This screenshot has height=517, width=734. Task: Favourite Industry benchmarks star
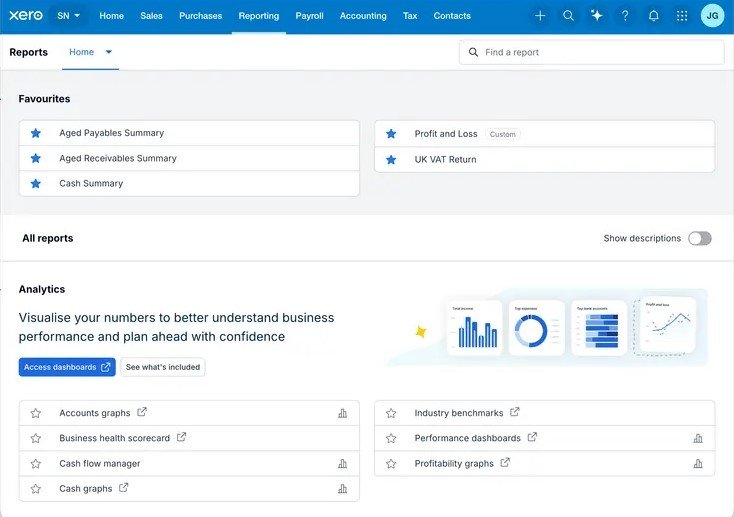pyautogui.click(x=391, y=413)
